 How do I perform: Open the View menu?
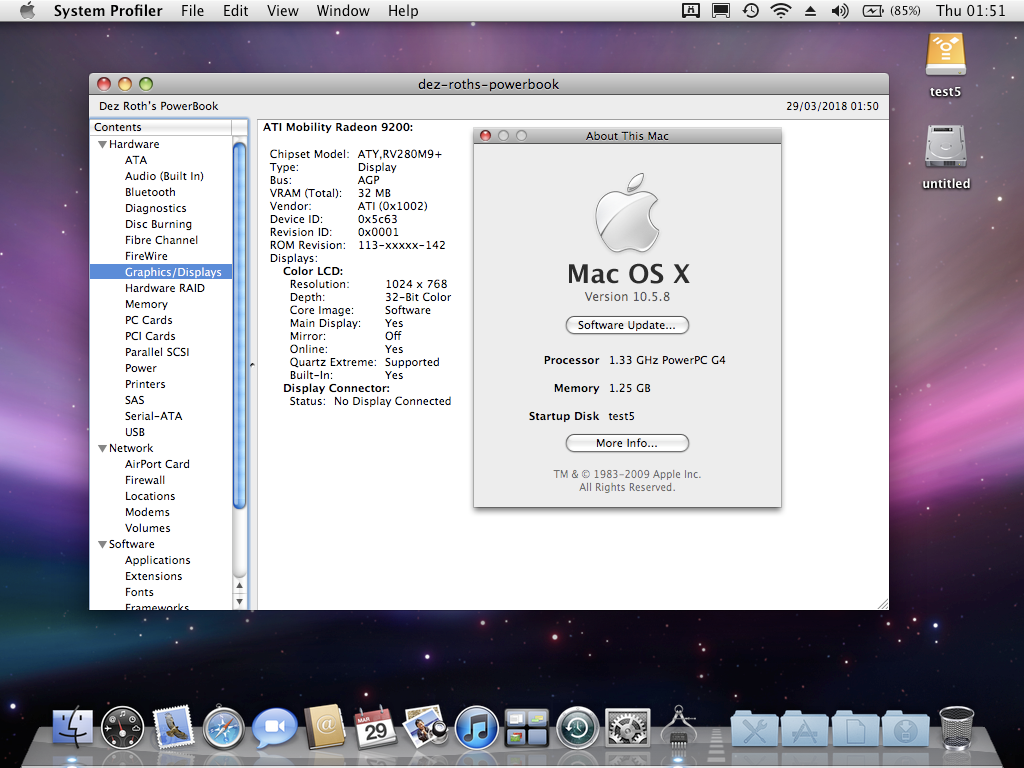[x=283, y=11]
